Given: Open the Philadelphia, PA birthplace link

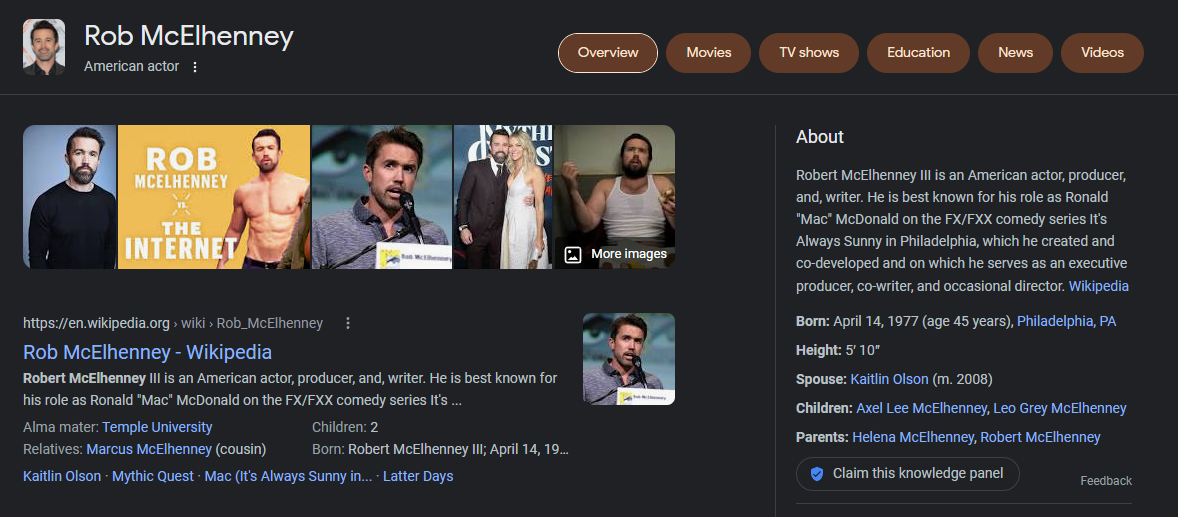Looking at the screenshot, I should [1066, 321].
